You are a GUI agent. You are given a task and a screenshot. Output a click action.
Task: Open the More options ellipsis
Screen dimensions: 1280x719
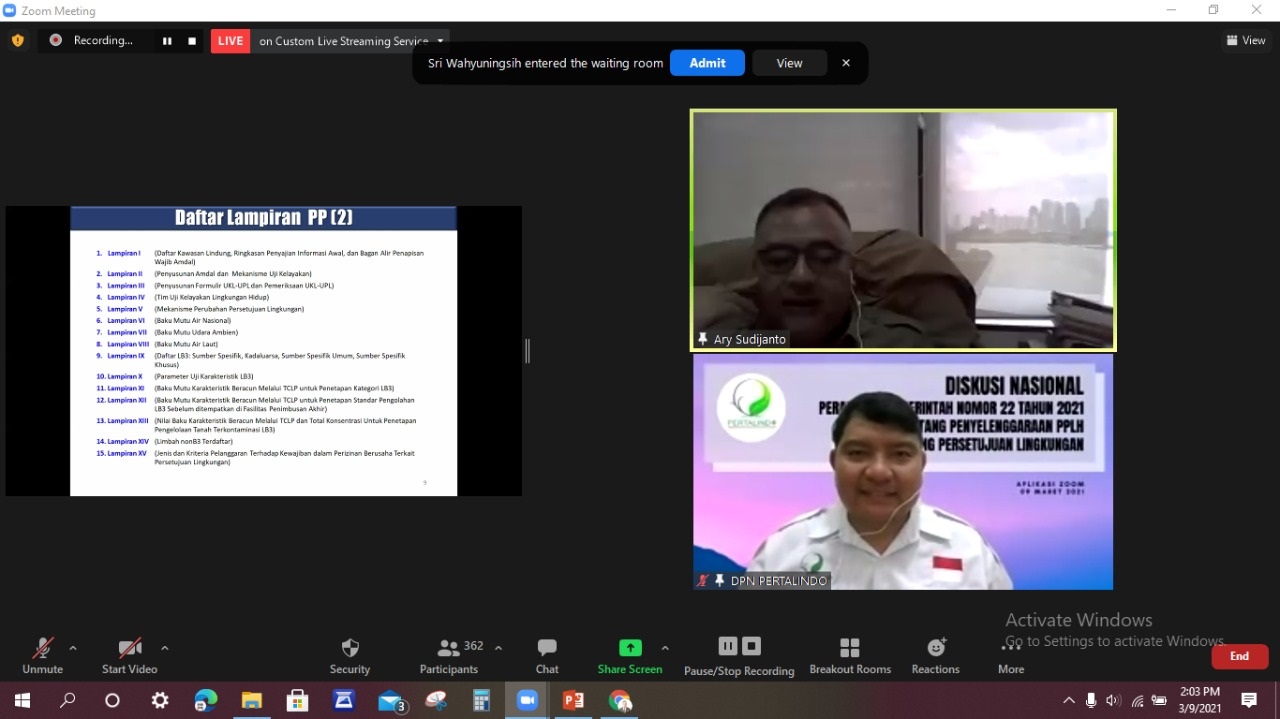click(1010, 648)
